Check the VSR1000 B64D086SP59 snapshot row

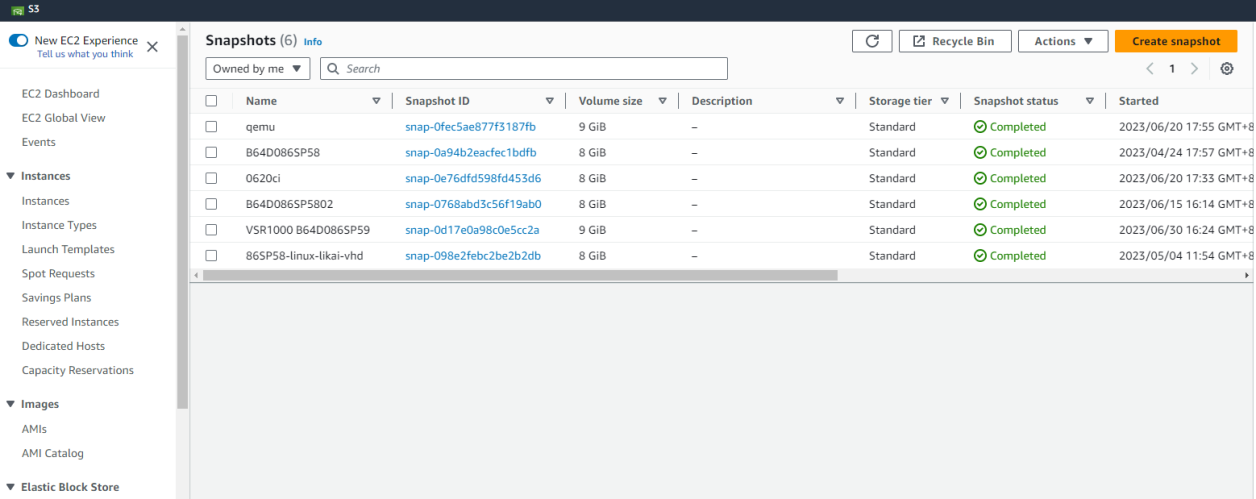coord(211,230)
